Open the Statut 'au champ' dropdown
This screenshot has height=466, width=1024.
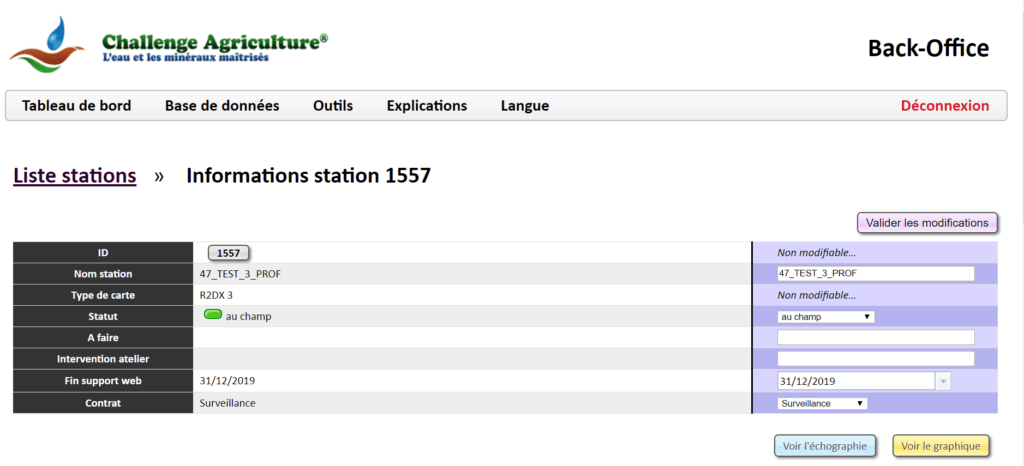(x=825, y=317)
